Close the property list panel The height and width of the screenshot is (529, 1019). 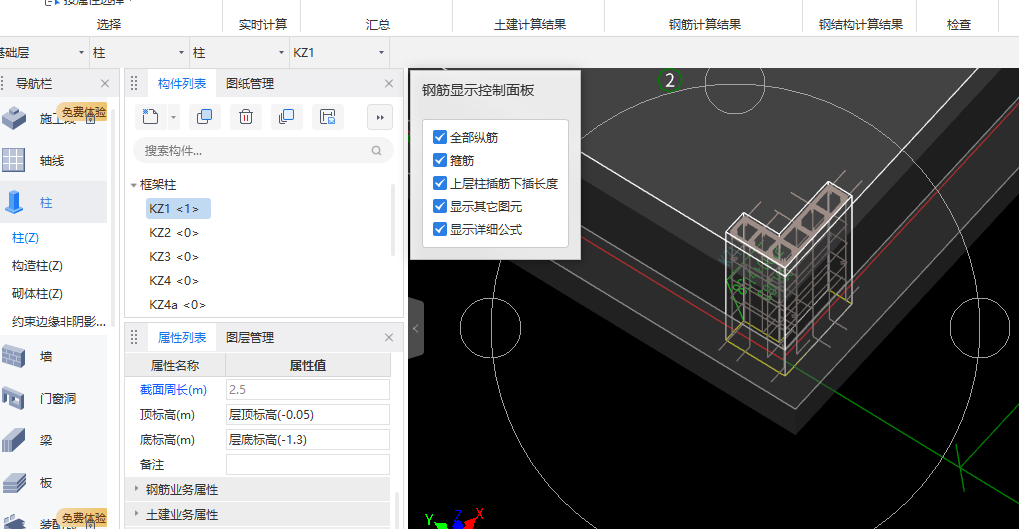(x=389, y=337)
